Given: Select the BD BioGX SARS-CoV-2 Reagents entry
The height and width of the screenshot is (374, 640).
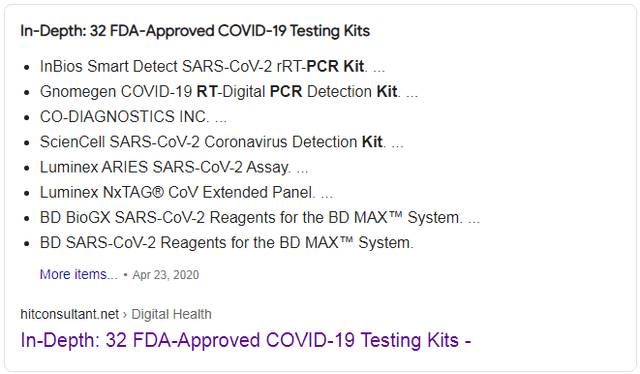Looking at the screenshot, I should tap(260, 218).
